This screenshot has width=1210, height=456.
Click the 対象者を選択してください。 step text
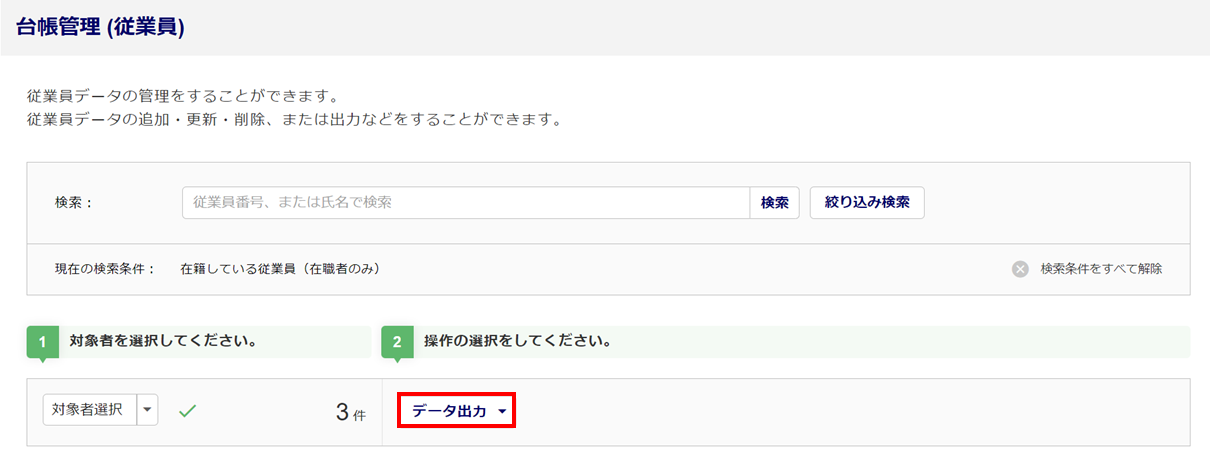(x=164, y=341)
